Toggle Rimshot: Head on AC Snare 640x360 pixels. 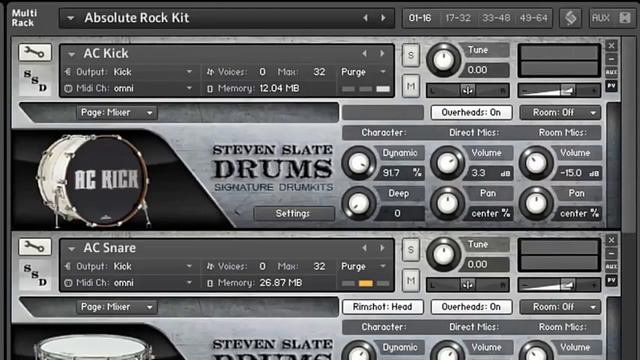click(x=382, y=307)
